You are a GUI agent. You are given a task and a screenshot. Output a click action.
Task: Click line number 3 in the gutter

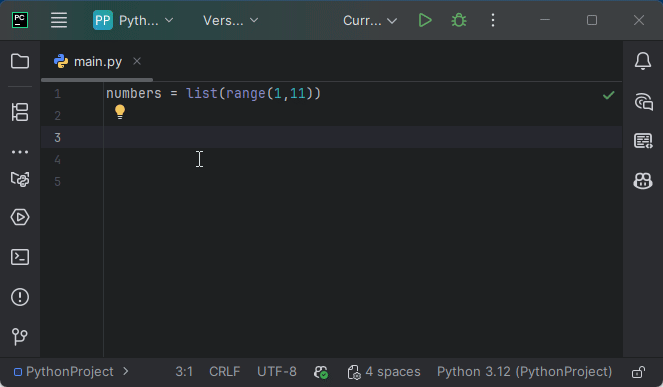tap(58, 137)
